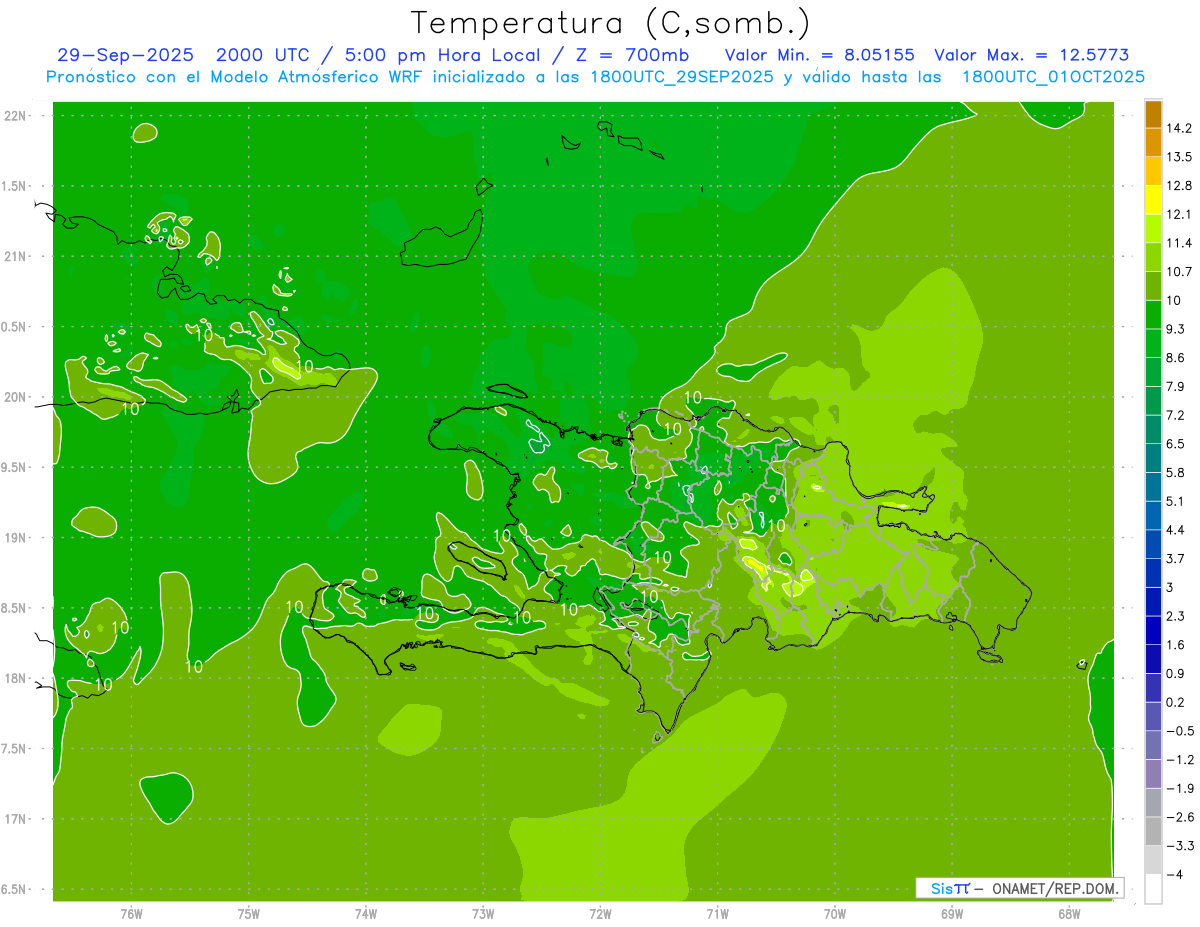This screenshot has width=1200, height=927.
Task: Click the '20N' latitude label
Action: [x=15, y=397]
